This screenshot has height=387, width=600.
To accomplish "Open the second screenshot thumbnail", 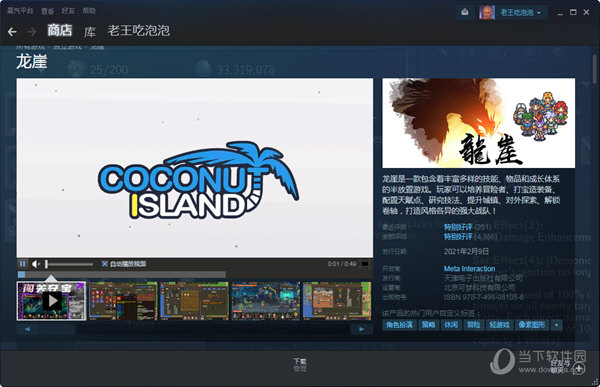I will click(123, 301).
